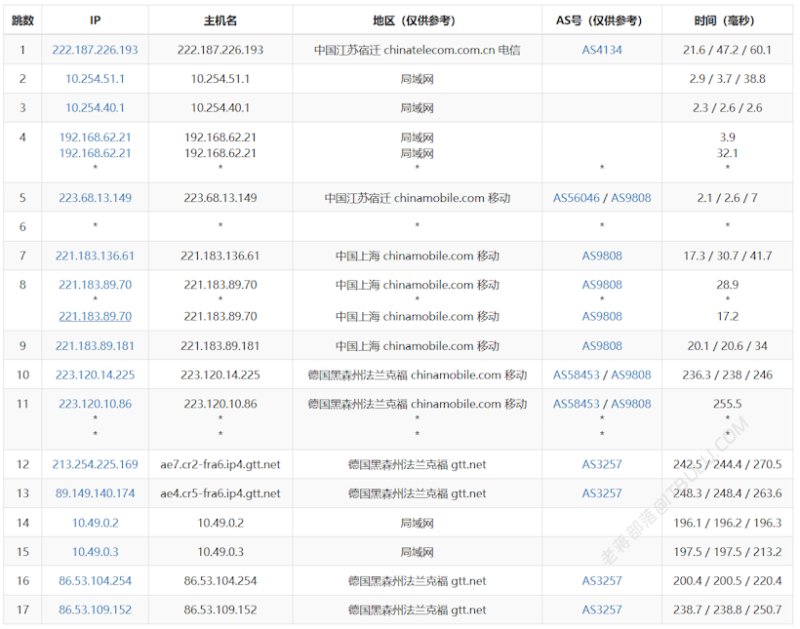Image resolution: width=800 pixels, height=629 pixels.
Task: Open IP link 10.254.40.1
Action: coord(95,108)
